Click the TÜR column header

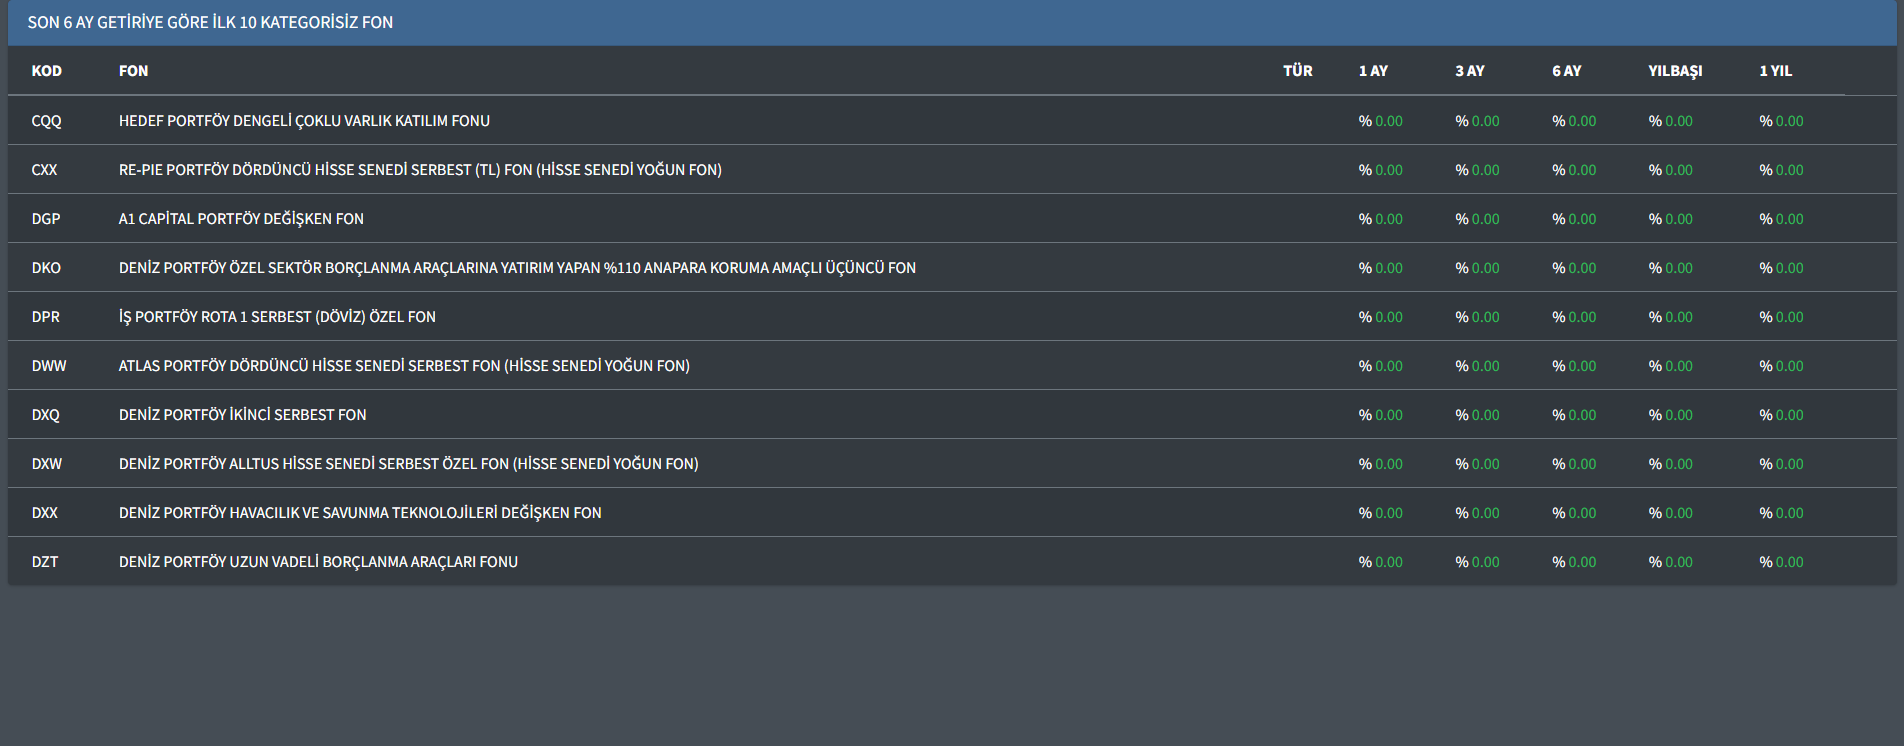coord(1297,71)
